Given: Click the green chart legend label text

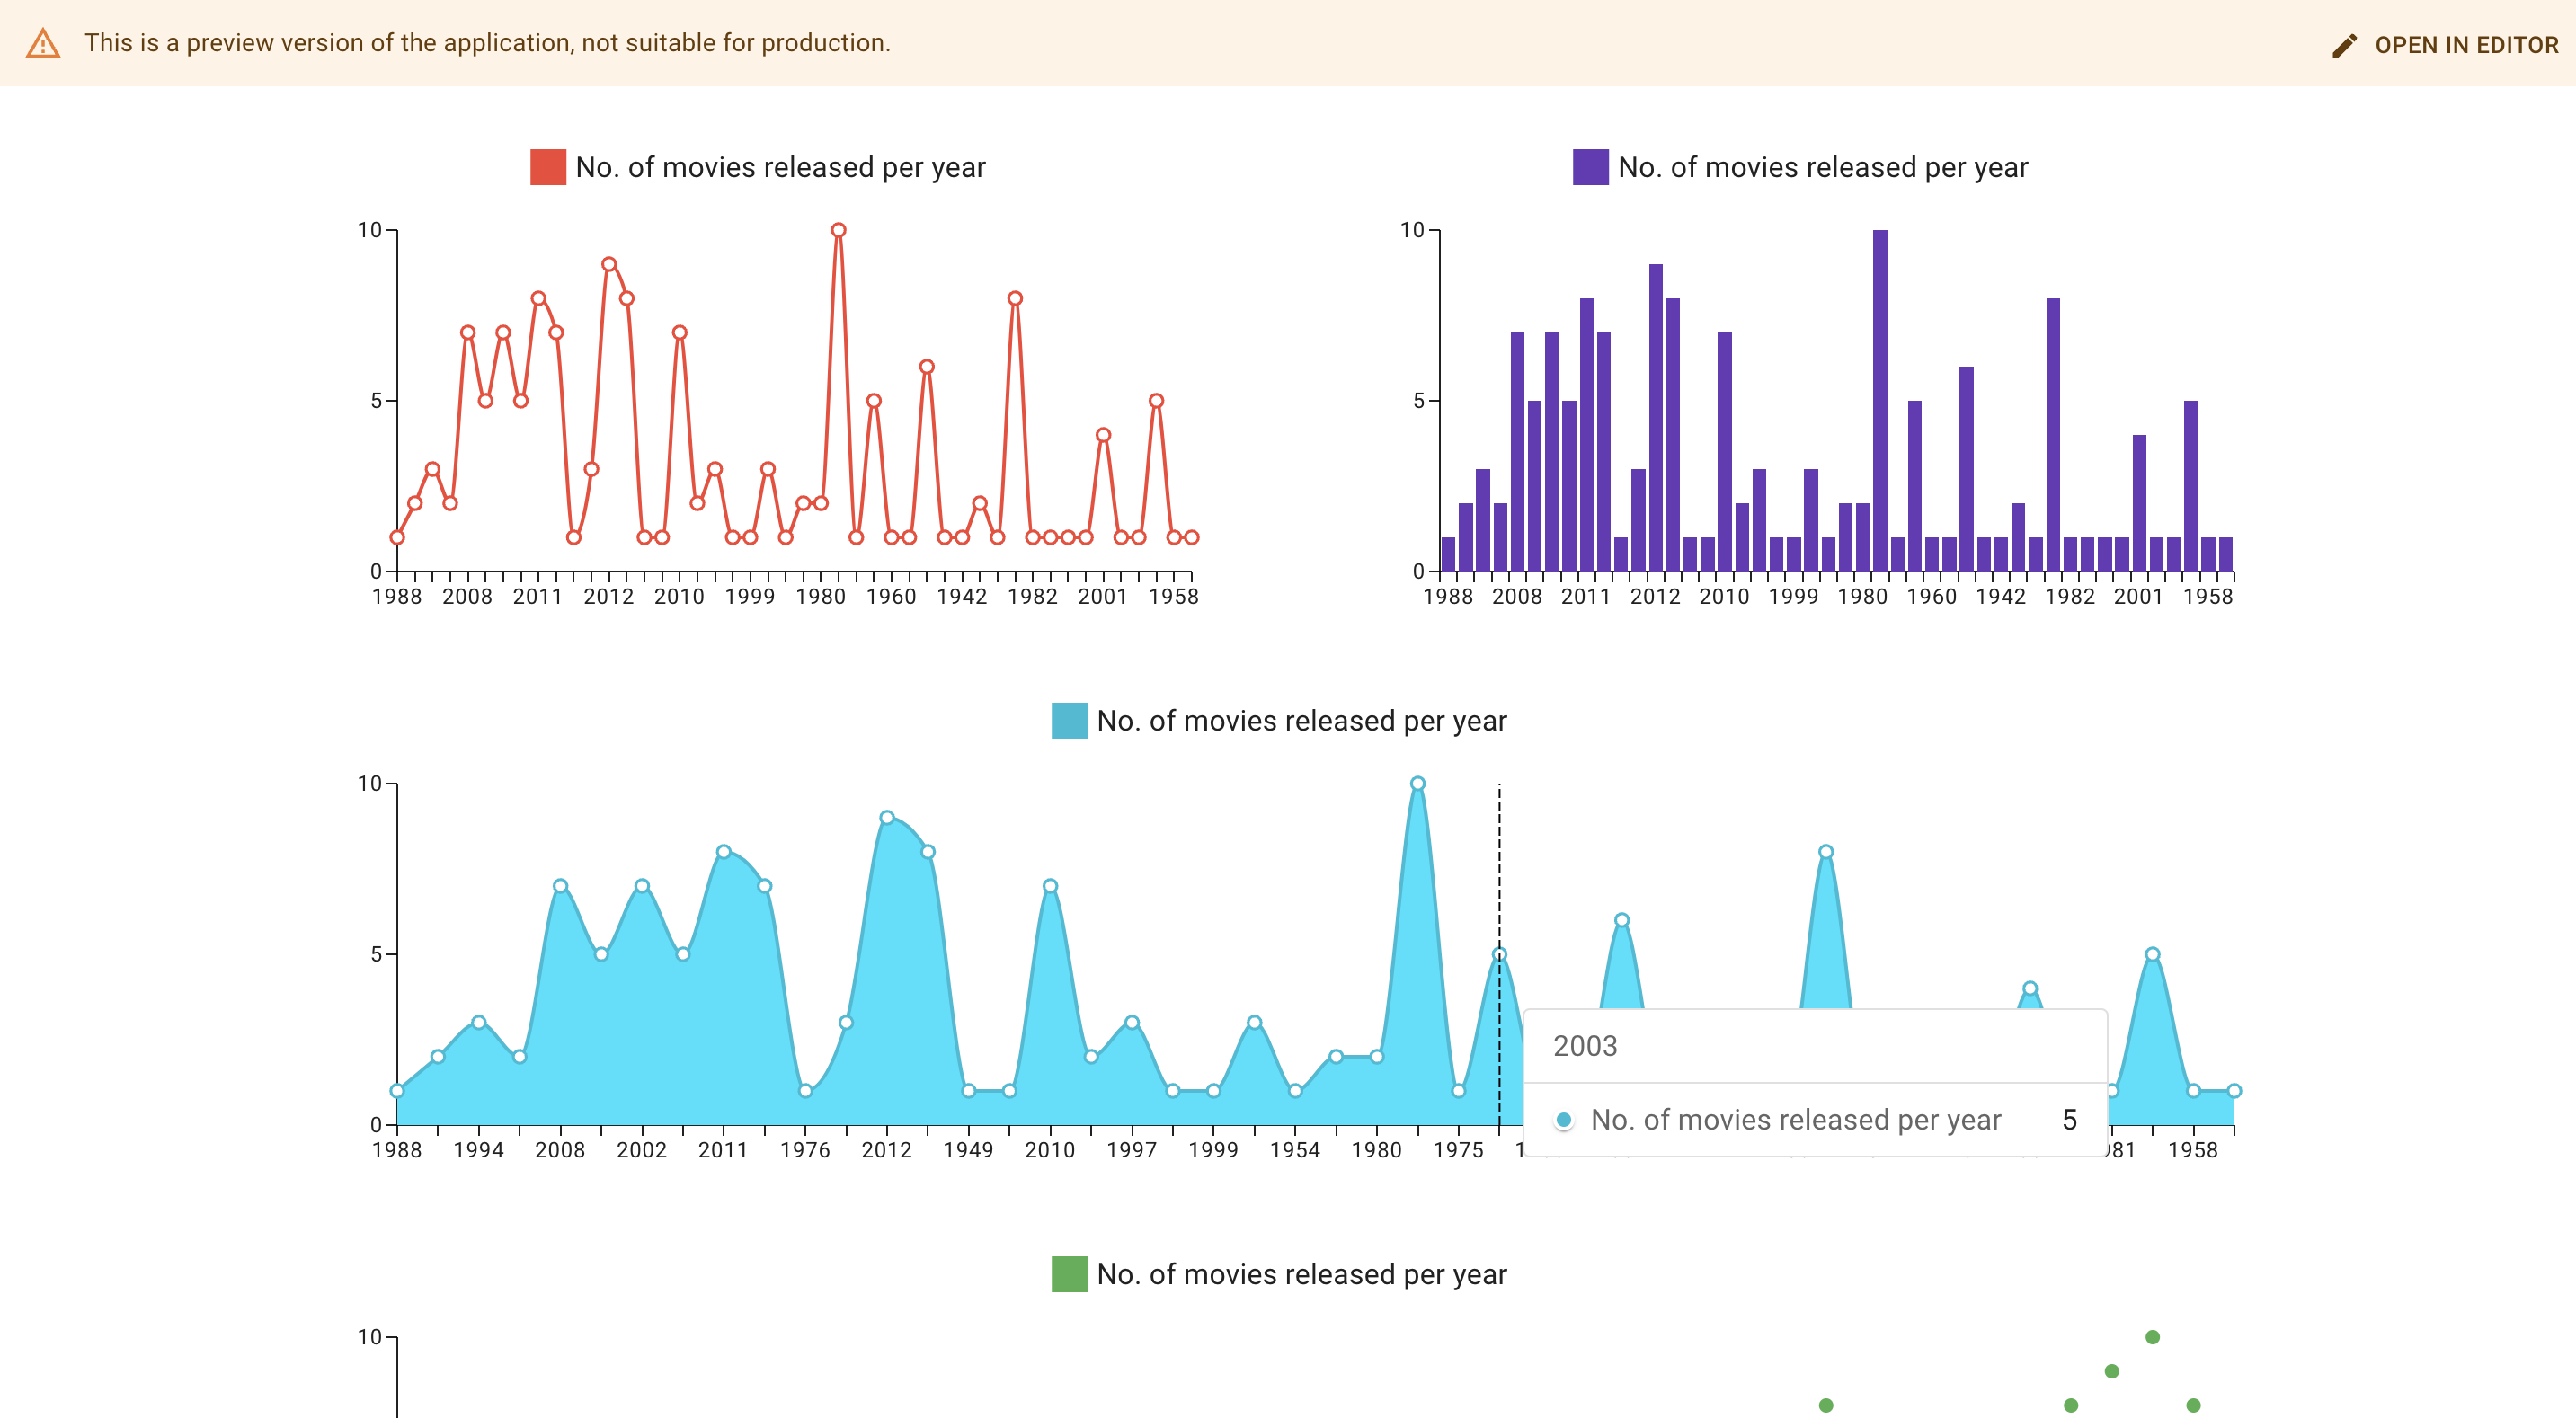Looking at the screenshot, I should (1301, 1274).
